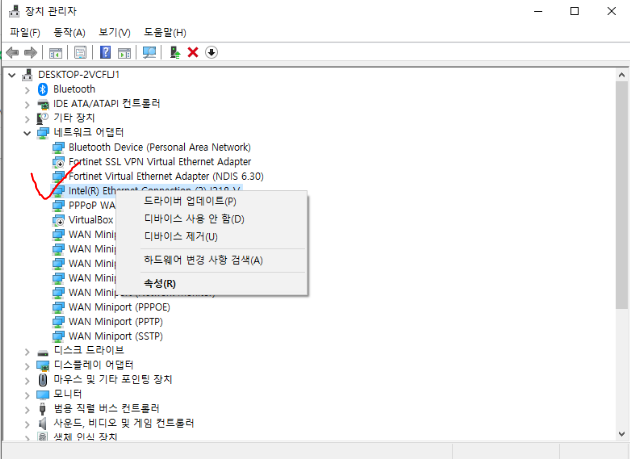Expand the 모니터 category
This screenshot has height=459, width=630.
[27, 395]
